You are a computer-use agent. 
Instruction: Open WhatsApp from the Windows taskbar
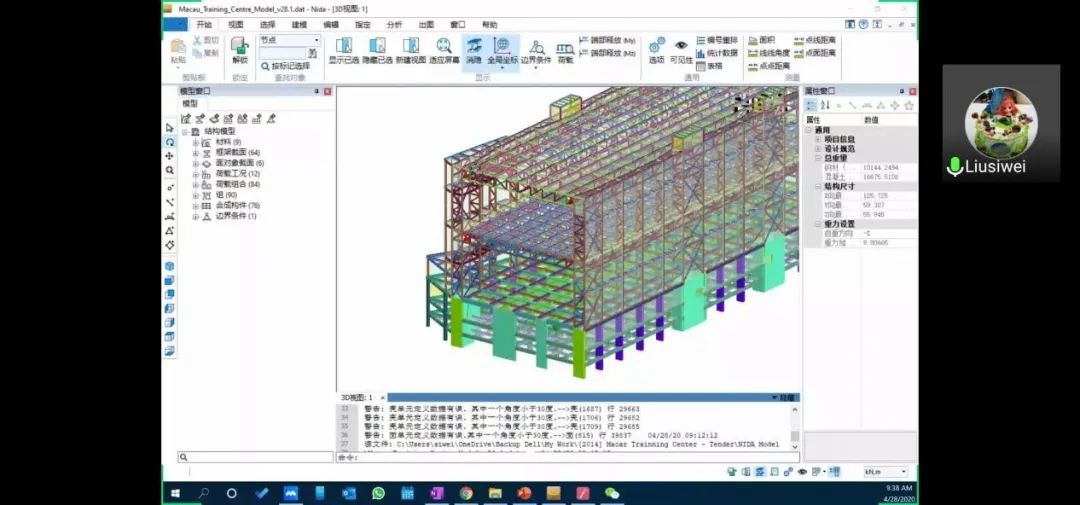coord(378,493)
